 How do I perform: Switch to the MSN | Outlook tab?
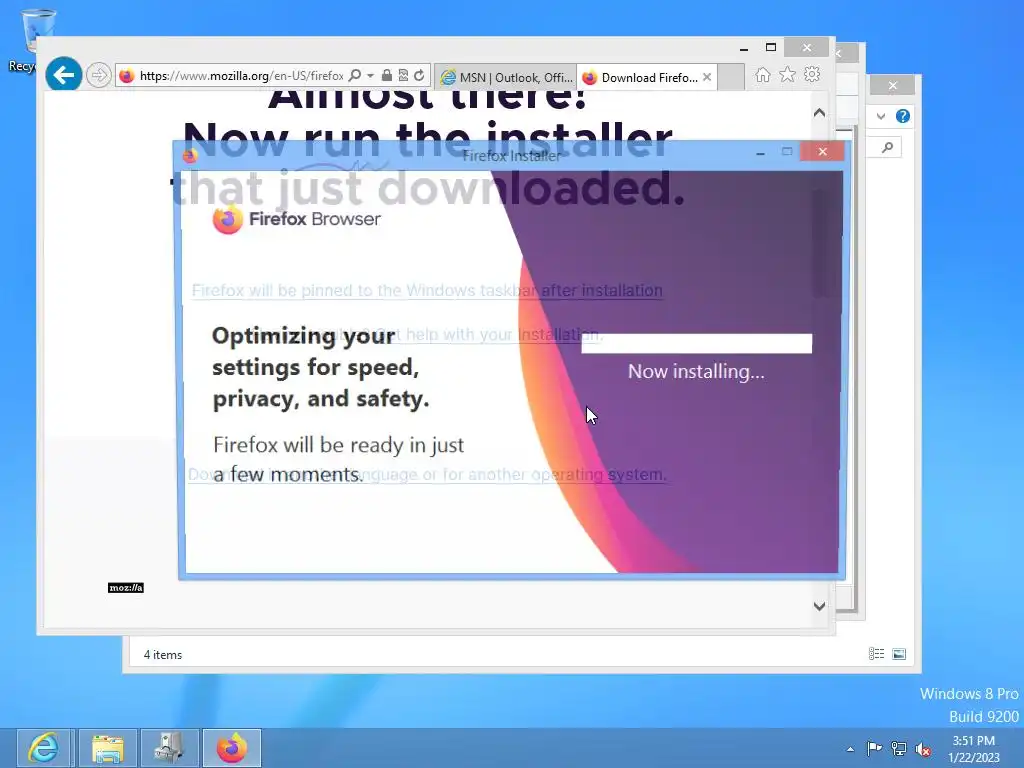(506, 77)
